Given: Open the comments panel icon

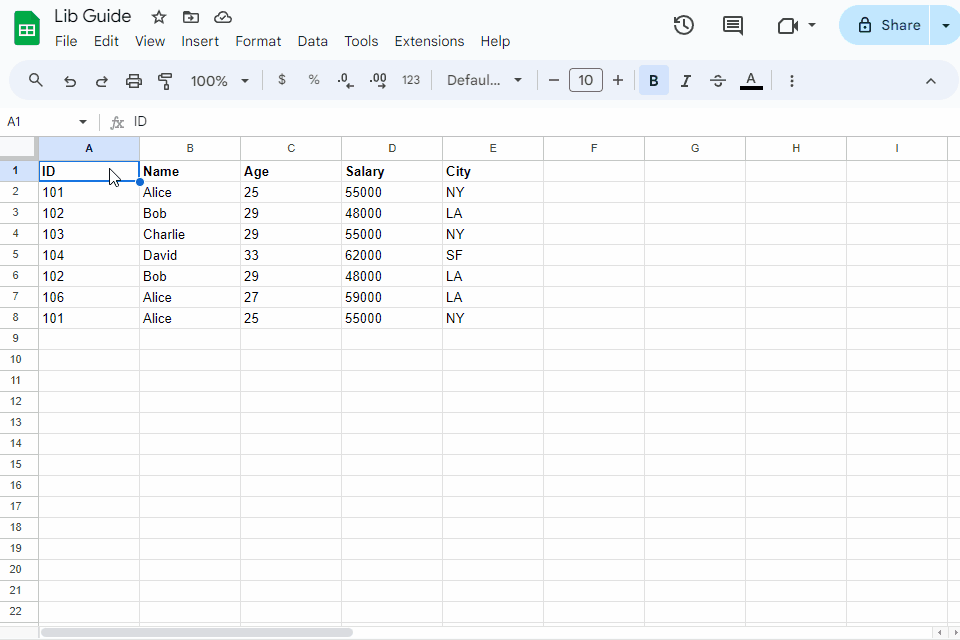Looking at the screenshot, I should tap(733, 25).
